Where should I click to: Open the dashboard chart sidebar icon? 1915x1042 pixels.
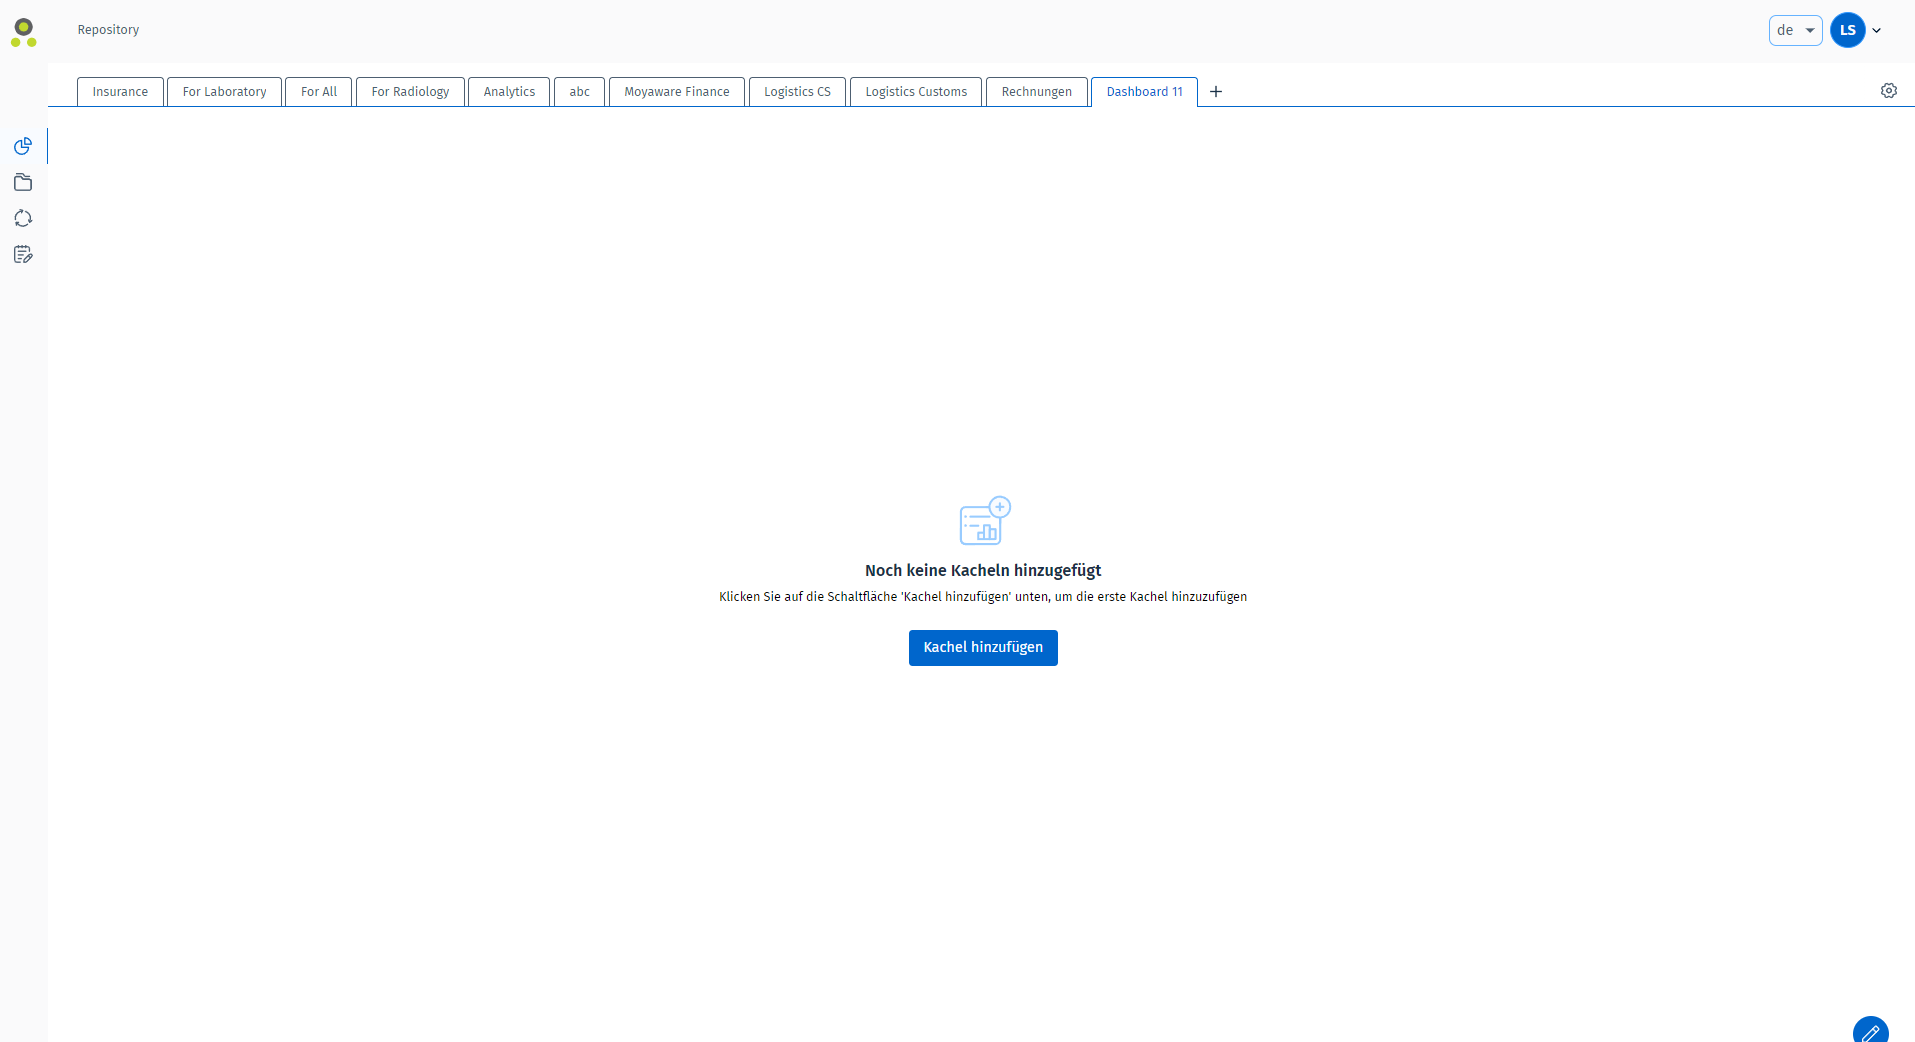click(23, 146)
